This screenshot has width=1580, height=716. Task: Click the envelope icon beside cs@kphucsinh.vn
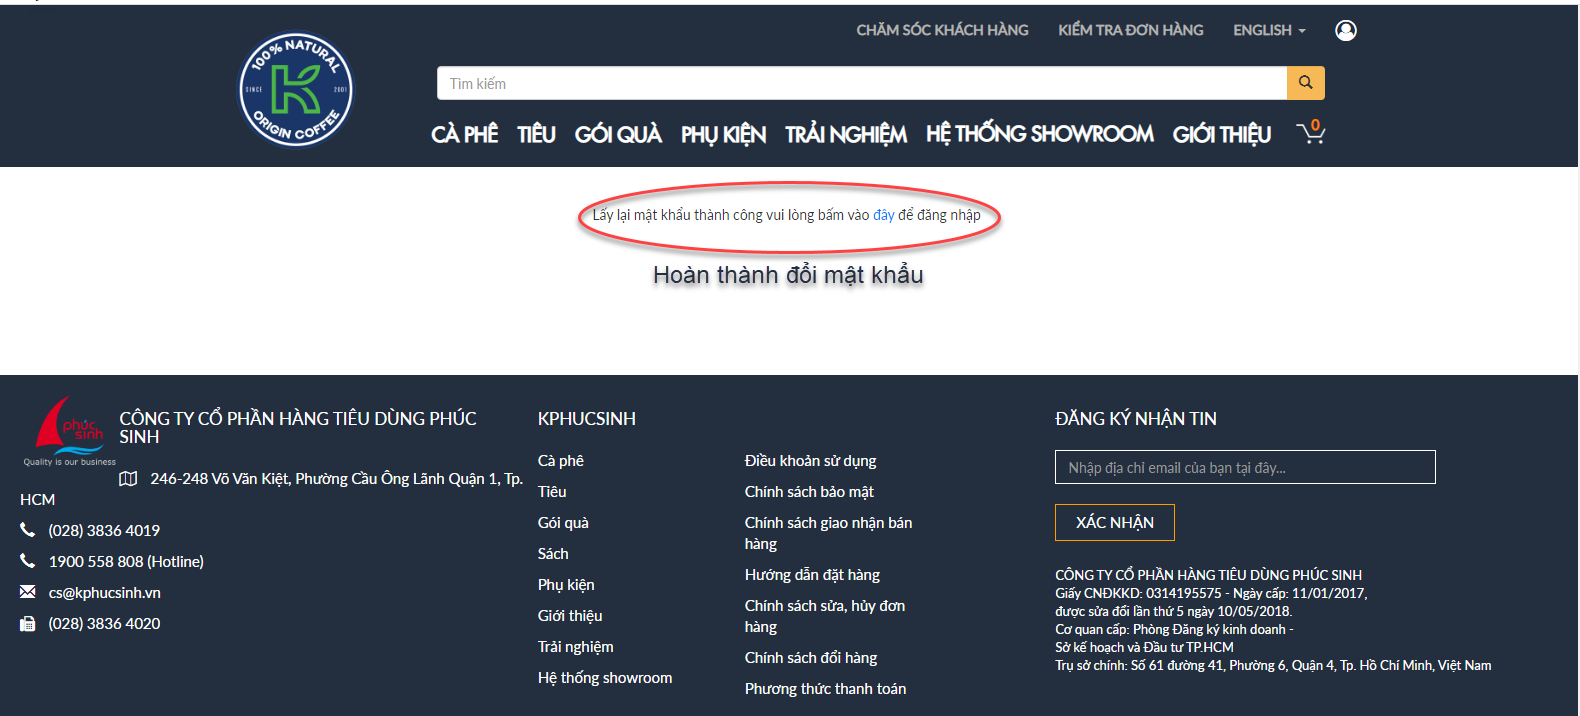pos(28,592)
